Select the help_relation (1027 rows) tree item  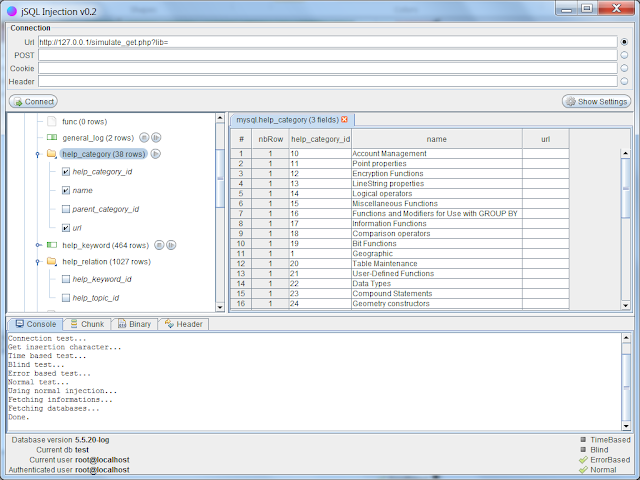click(107, 262)
